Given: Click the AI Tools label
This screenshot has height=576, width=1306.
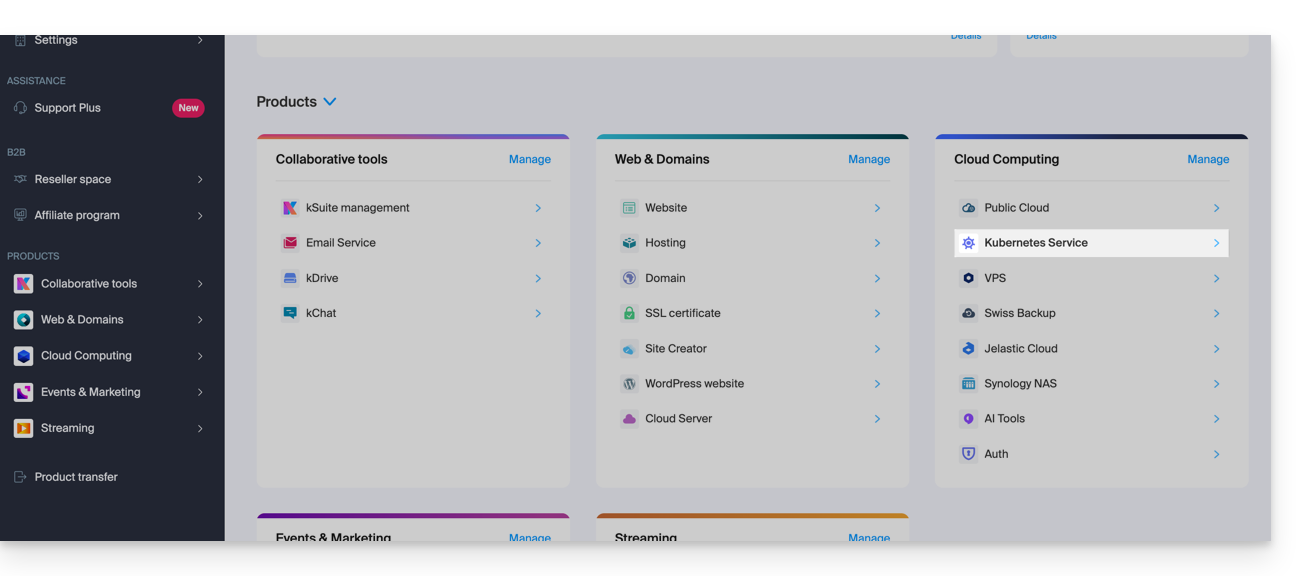Looking at the screenshot, I should tap(1005, 419).
